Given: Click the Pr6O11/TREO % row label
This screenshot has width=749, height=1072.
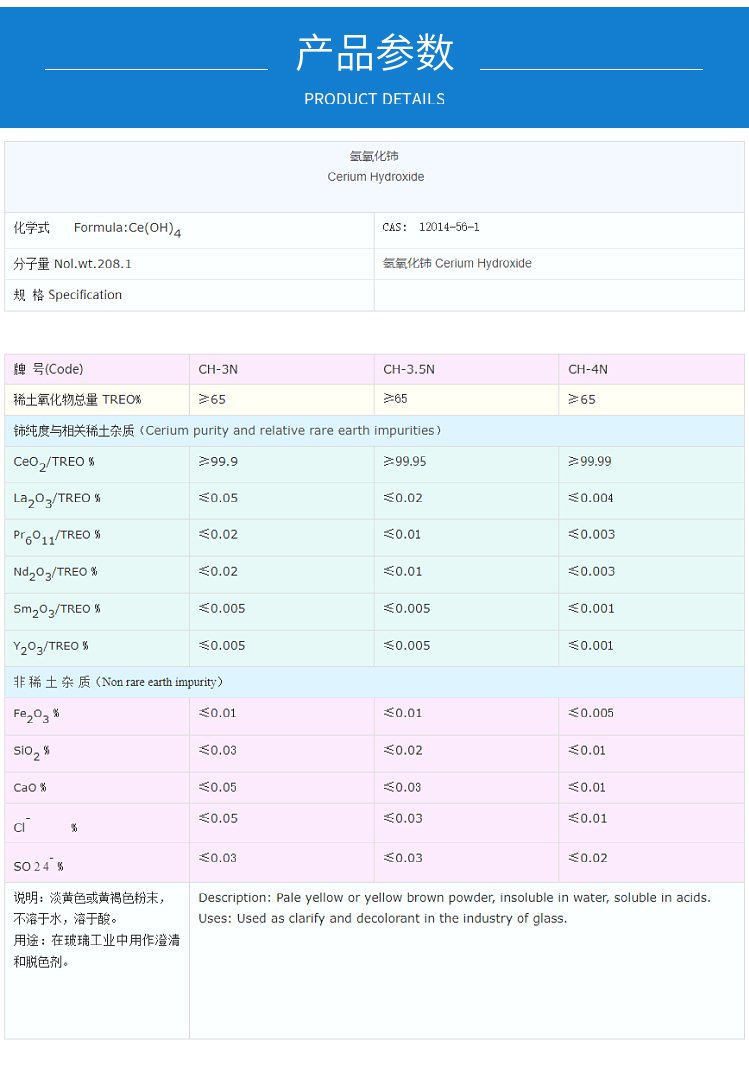Looking at the screenshot, I should 57,536.
